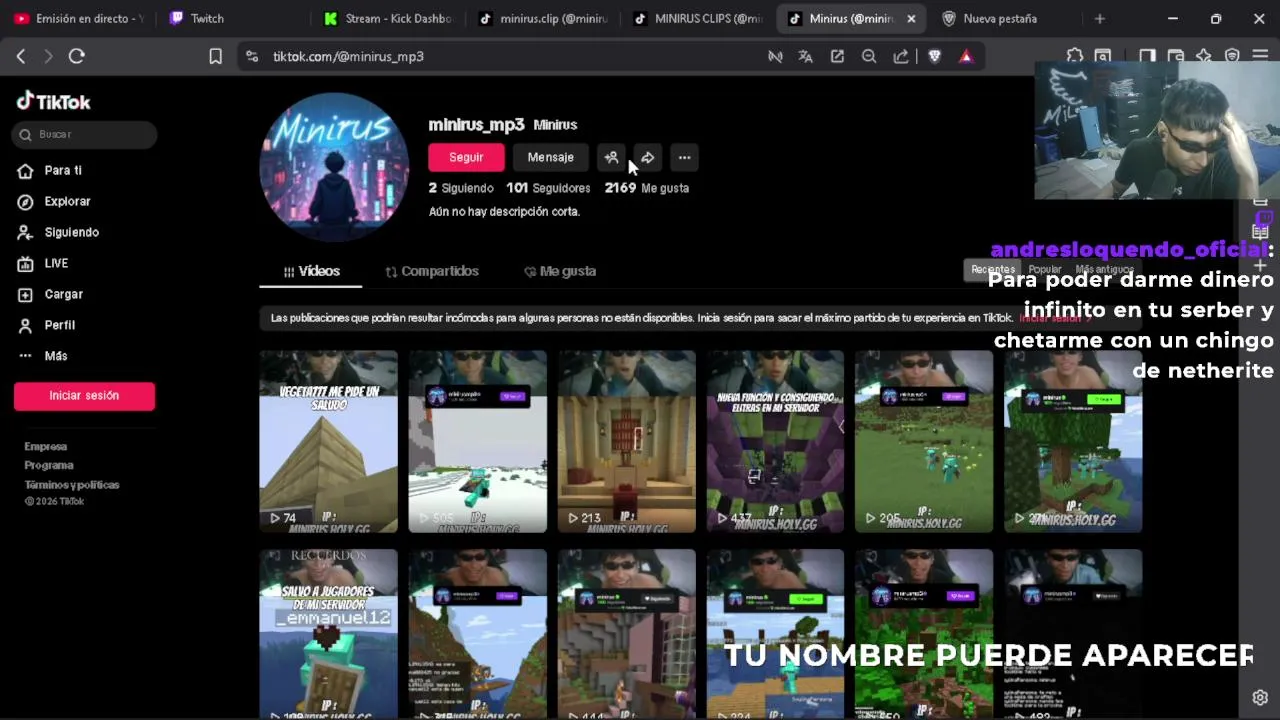Open the video thumbnail with 205 views
Viewport: 1280px width, 720px height.
[x=924, y=441]
